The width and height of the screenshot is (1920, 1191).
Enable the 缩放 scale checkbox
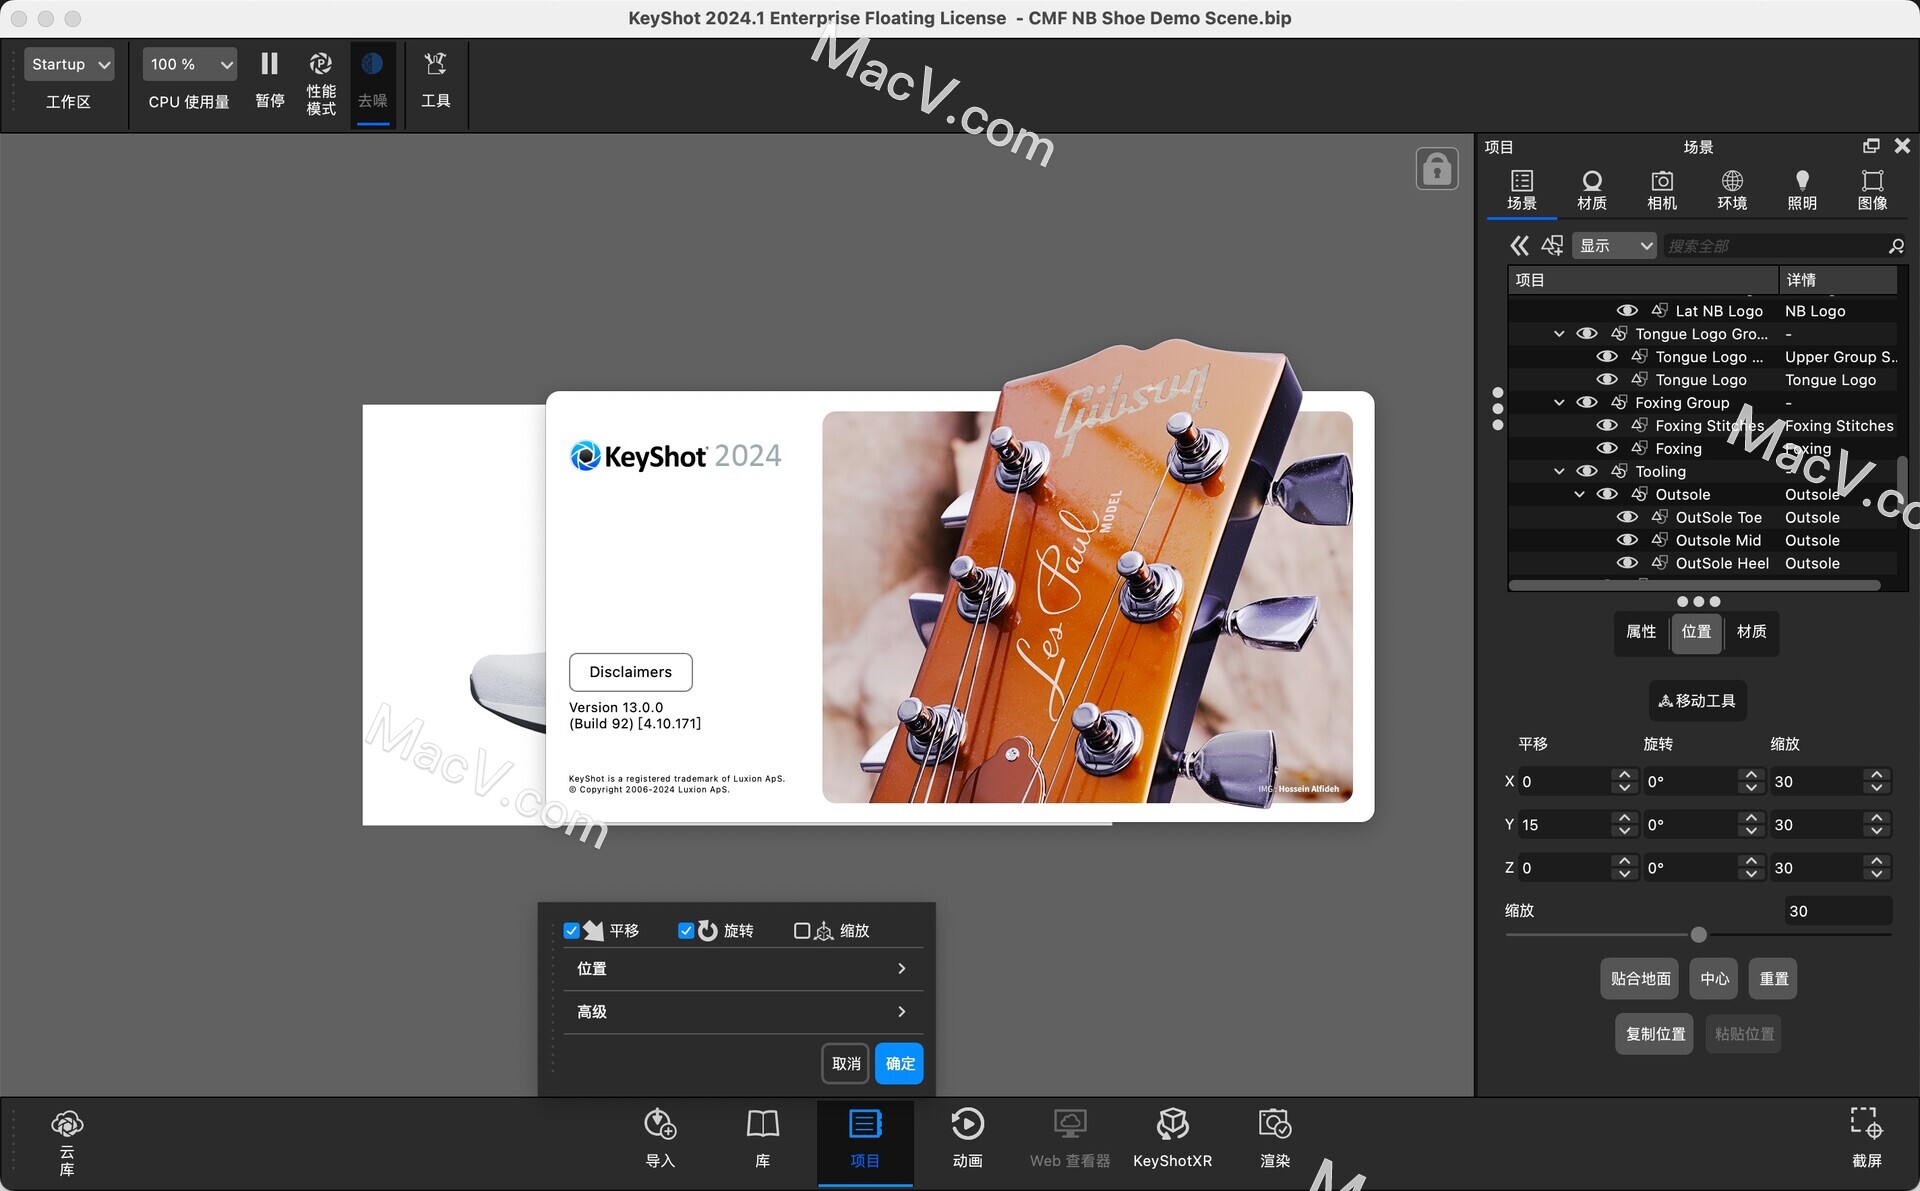point(801,930)
